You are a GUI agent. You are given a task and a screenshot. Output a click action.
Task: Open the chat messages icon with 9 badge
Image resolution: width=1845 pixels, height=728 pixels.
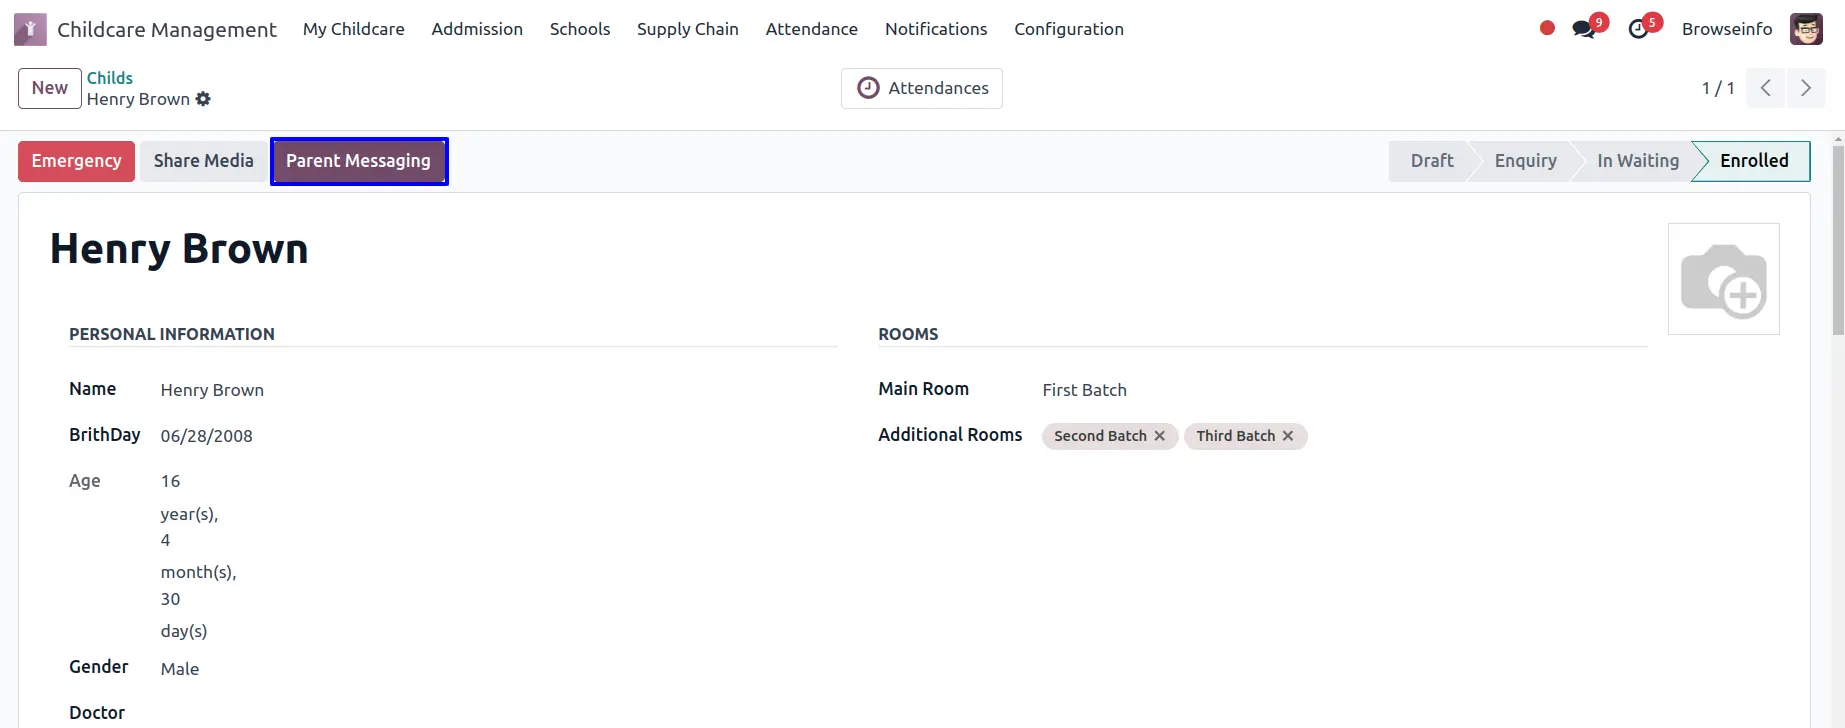(1584, 29)
